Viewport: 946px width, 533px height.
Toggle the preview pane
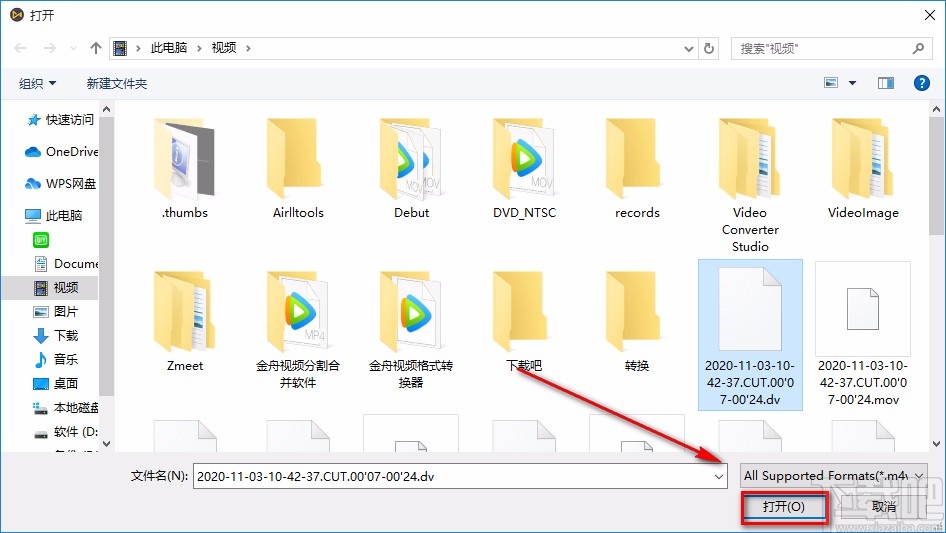(886, 83)
